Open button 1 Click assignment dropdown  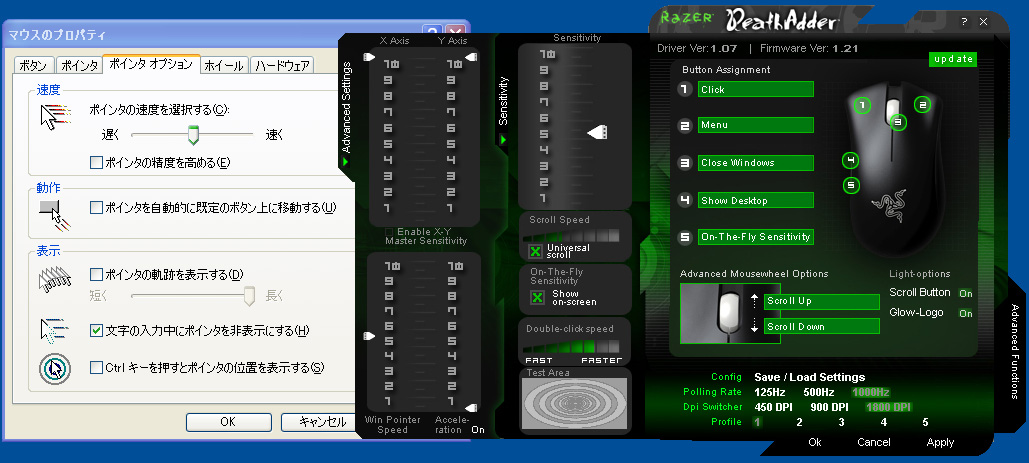(x=755, y=89)
